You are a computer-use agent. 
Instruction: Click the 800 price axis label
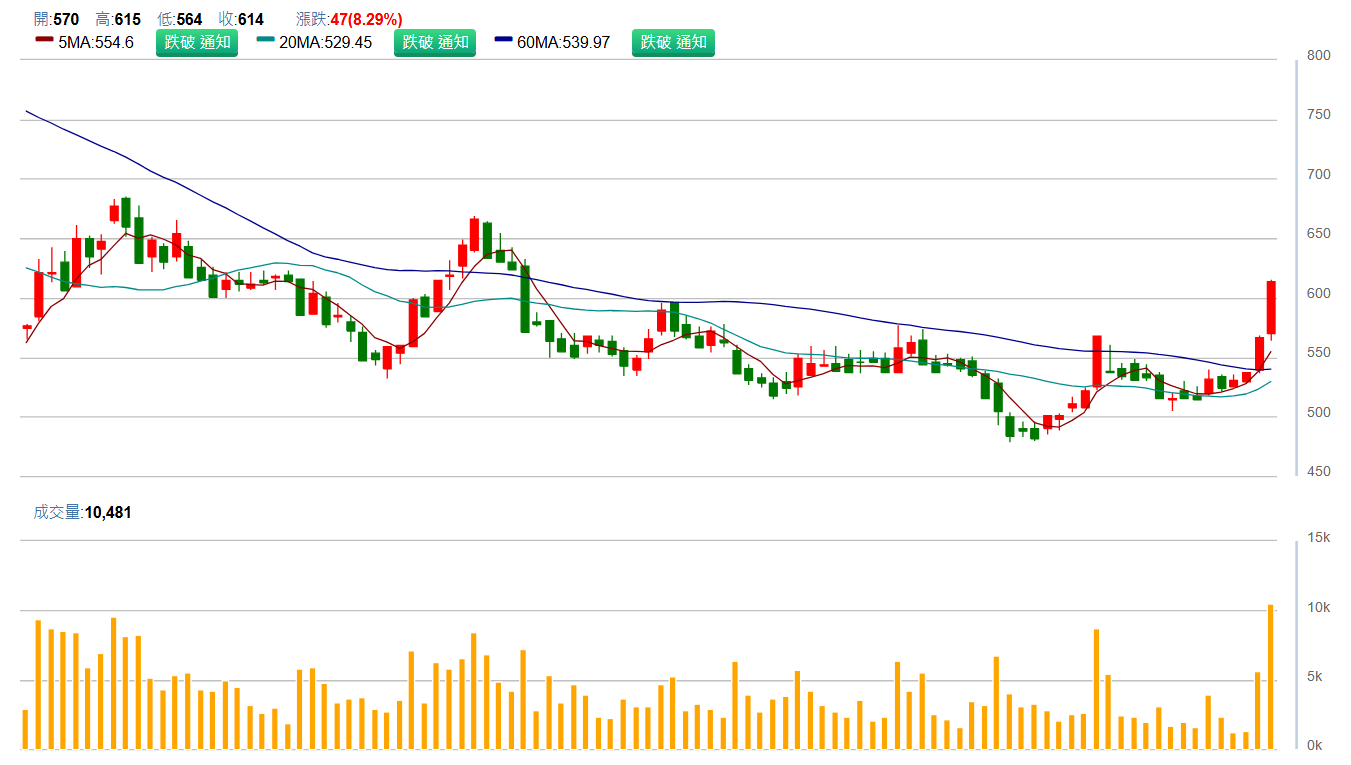(1319, 56)
